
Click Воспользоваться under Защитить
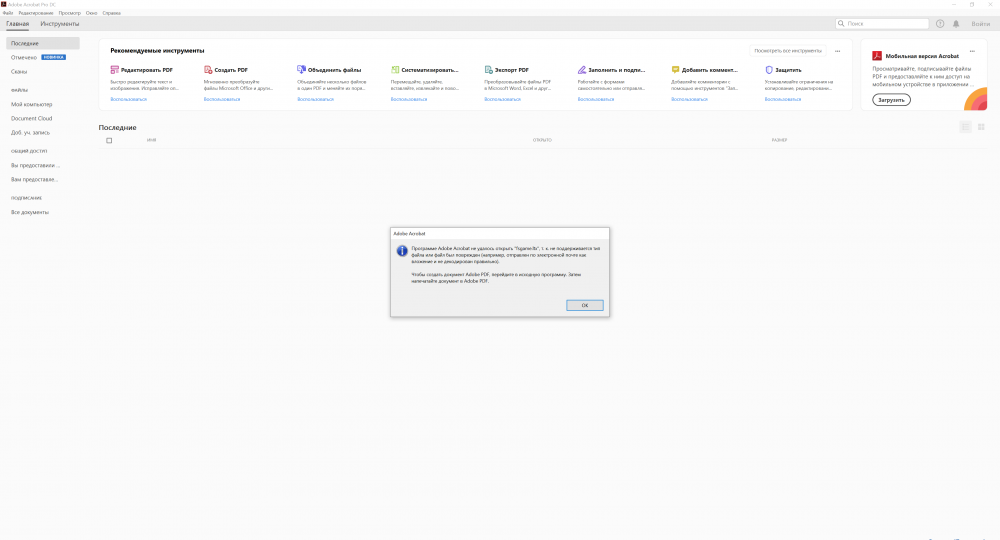(783, 99)
